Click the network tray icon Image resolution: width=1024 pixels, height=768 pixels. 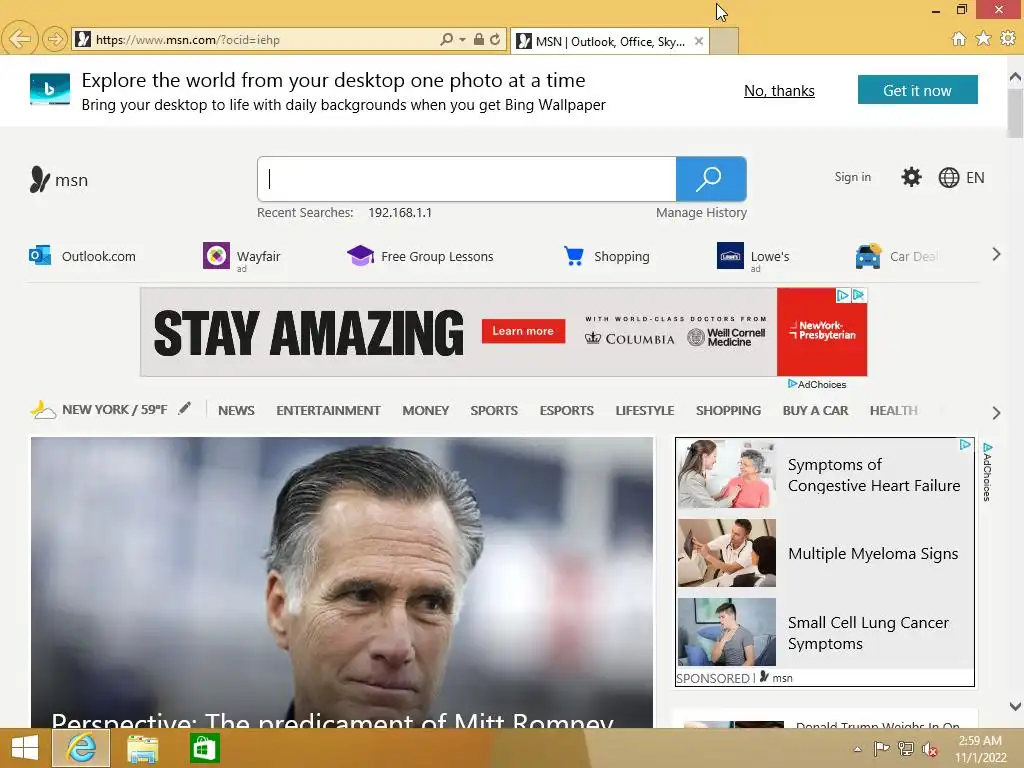[x=906, y=748]
